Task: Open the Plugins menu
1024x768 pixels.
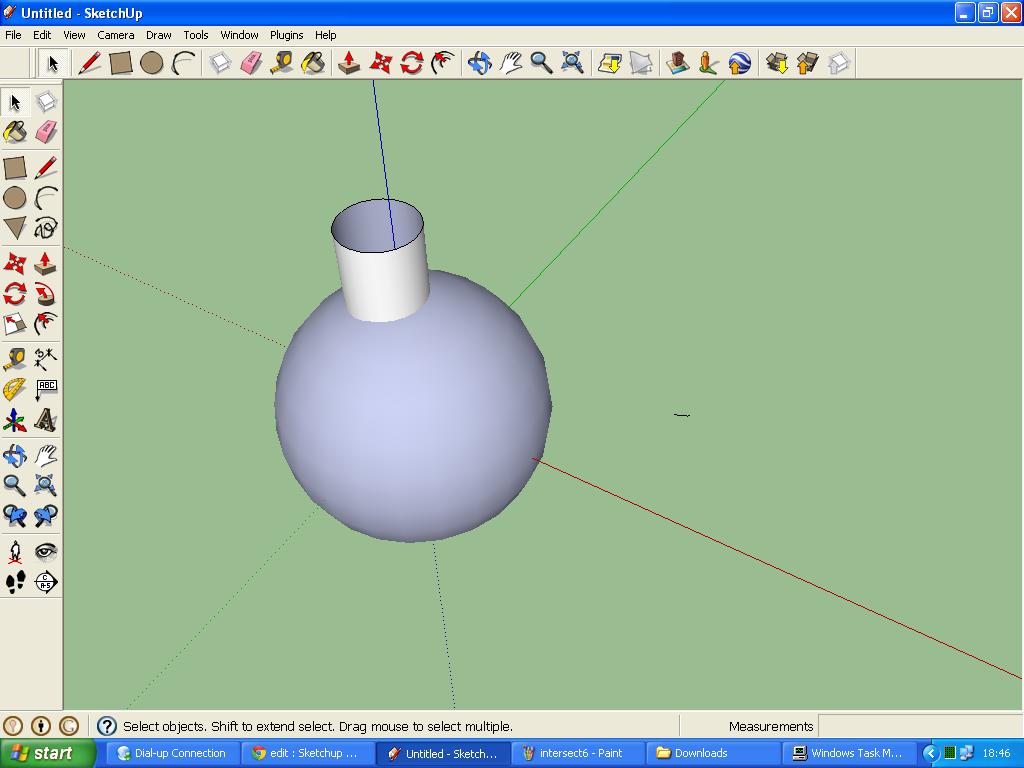Action: point(286,35)
